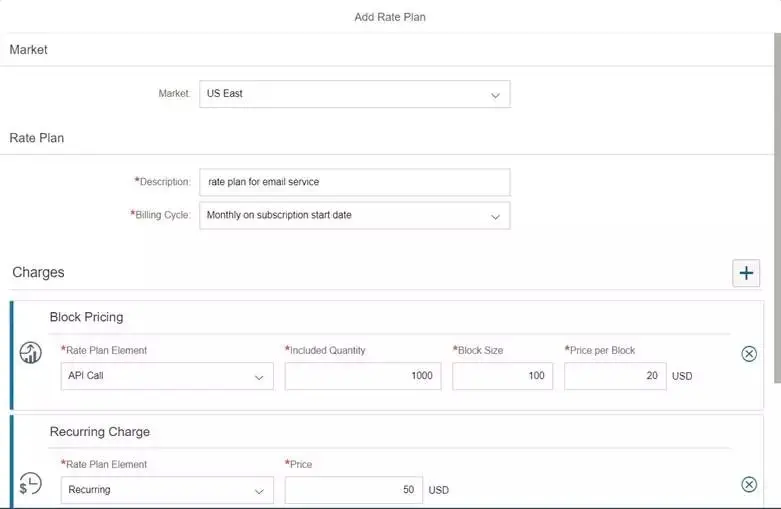Focus the recurring Price field showing 50
The height and width of the screenshot is (509, 781).
[354, 490]
